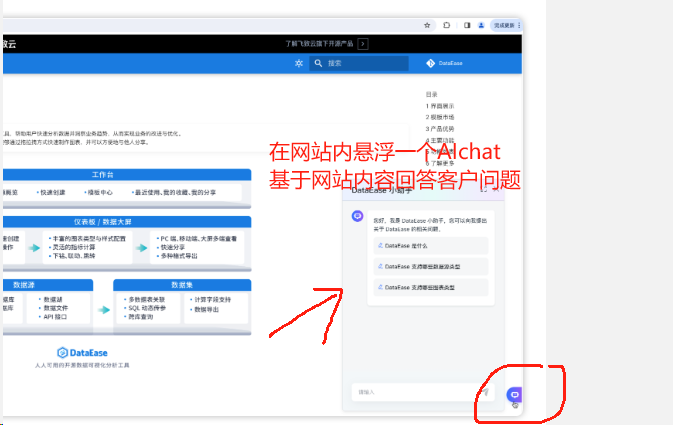
Task: Click the 数据集 diagram header
Action: (x=182, y=285)
